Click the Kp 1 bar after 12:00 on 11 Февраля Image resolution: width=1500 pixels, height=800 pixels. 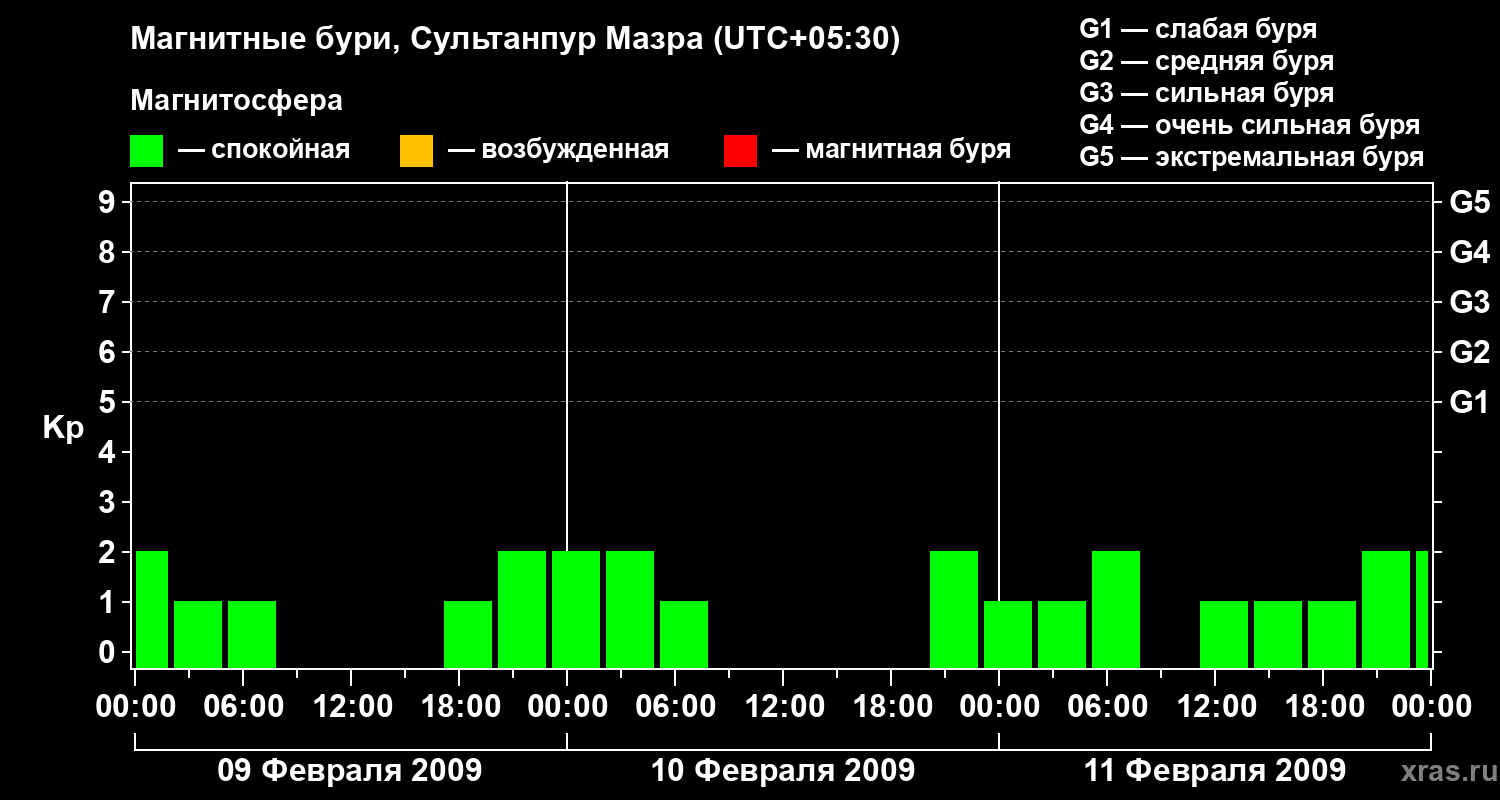coord(1224,634)
